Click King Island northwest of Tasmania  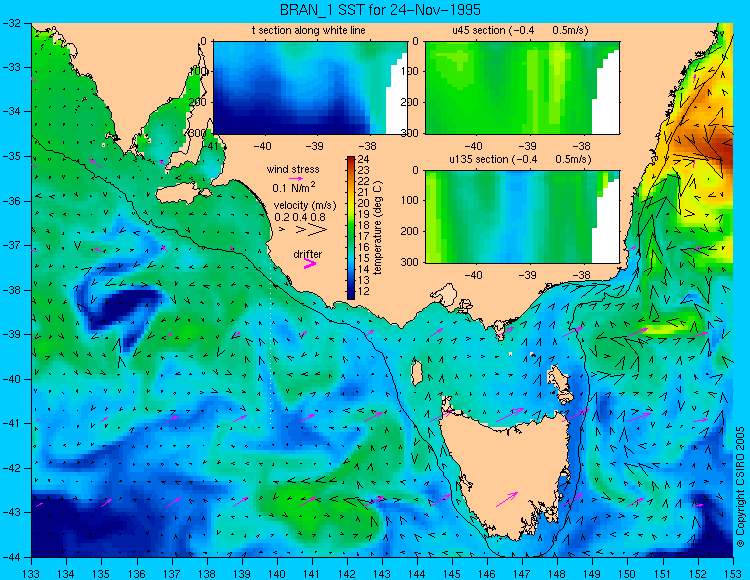(x=417, y=373)
